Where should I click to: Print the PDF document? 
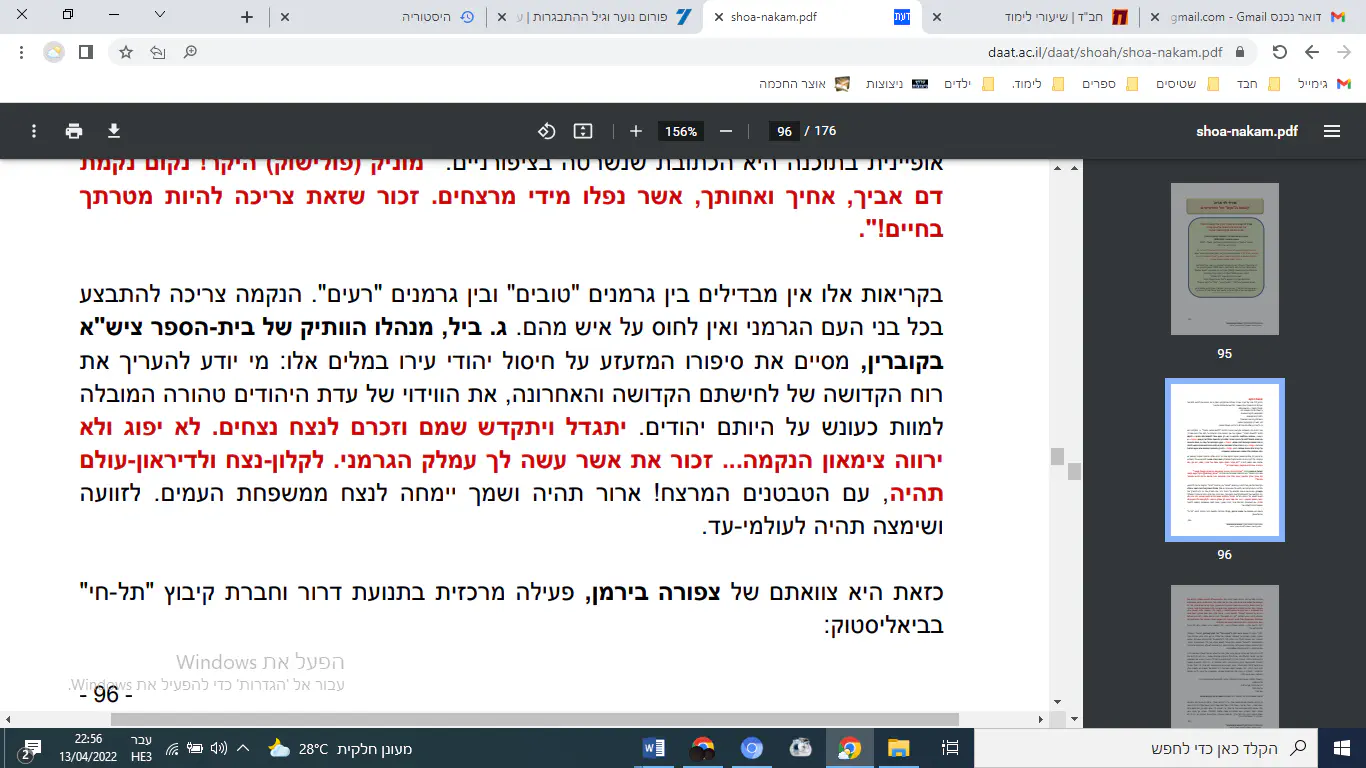click(74, 131)
